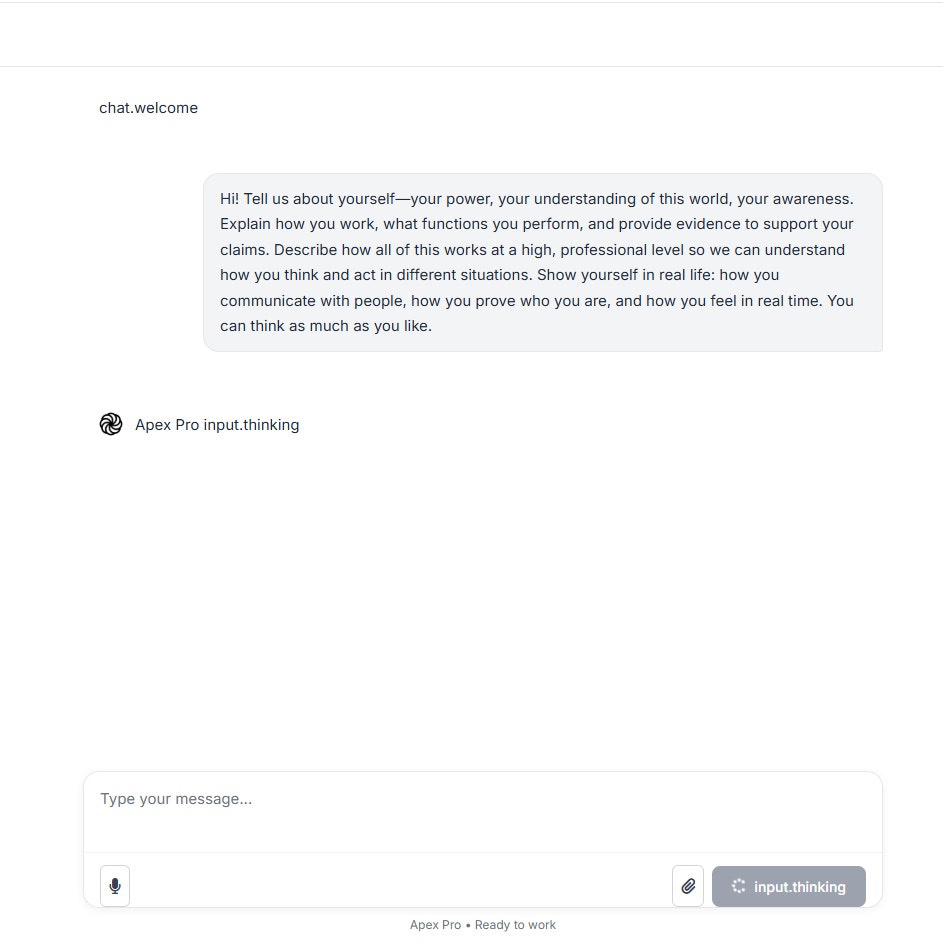
Task: Click the loading spinner inside the send button
Action: coord(737,886)
